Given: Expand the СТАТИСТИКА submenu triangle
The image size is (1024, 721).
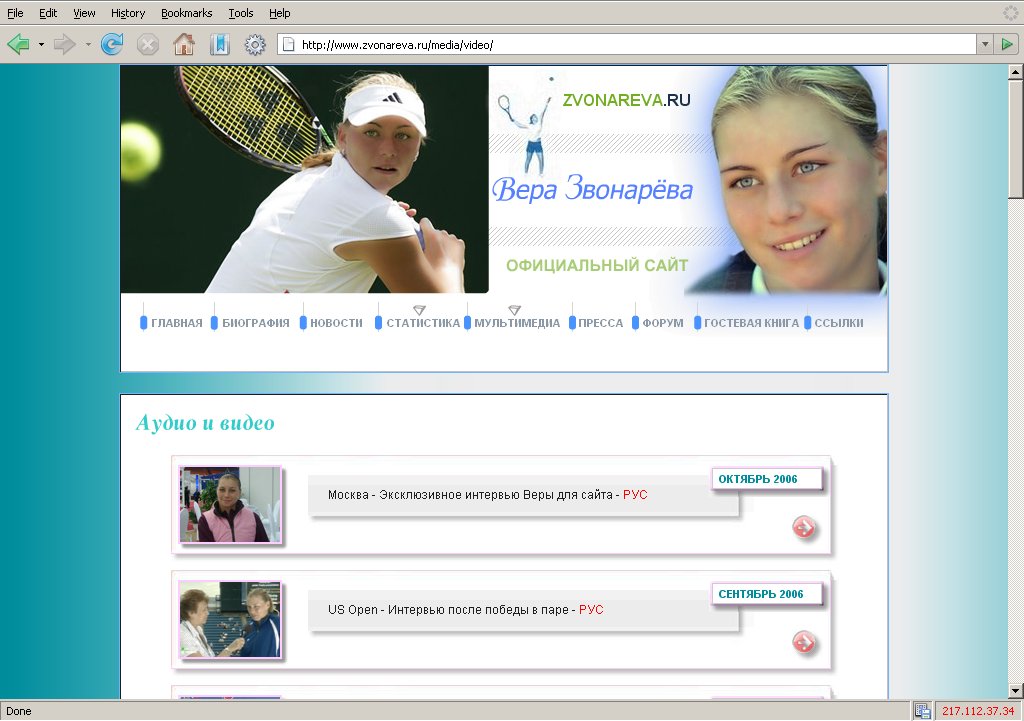Looking at the screenshot, I should [x=419, y=310].
